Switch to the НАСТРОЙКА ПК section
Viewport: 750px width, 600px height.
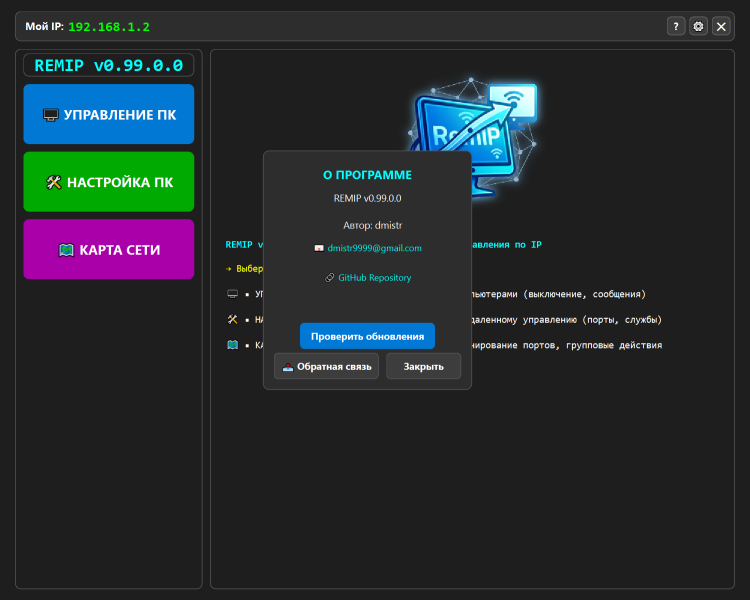pos(109,182)
